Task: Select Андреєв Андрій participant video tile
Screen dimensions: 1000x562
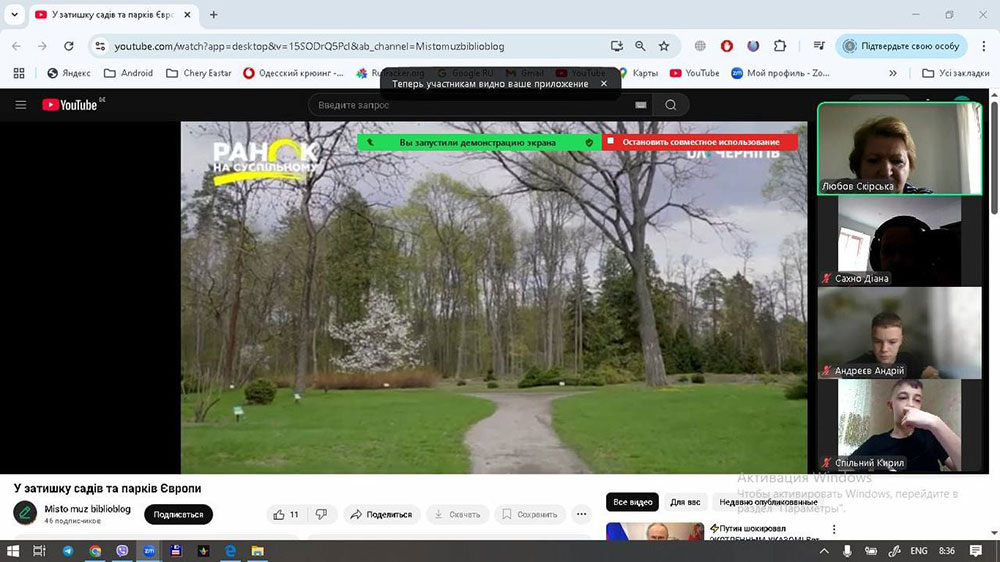Action: point(899,332)
